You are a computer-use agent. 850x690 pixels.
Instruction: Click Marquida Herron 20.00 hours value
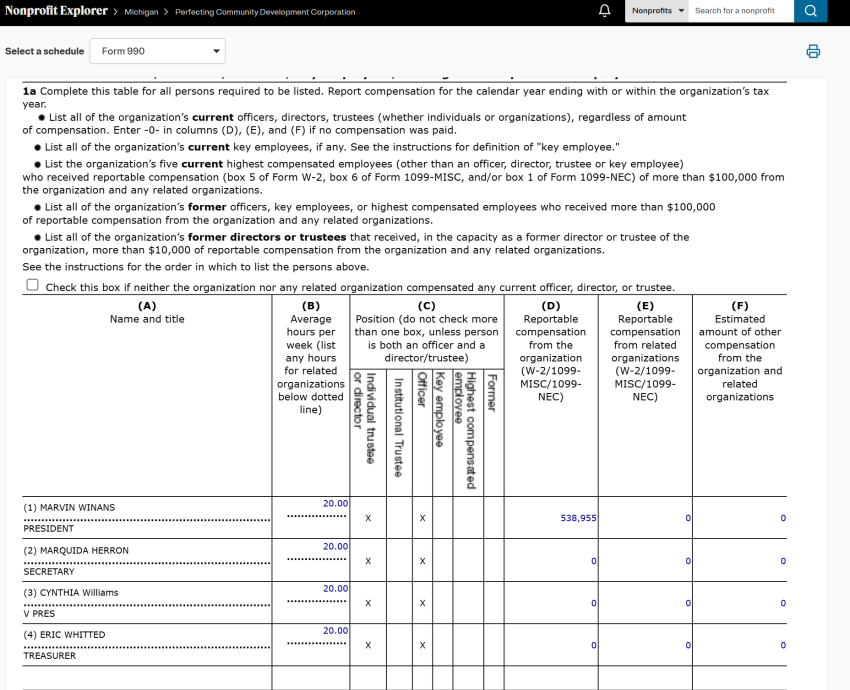336,546
